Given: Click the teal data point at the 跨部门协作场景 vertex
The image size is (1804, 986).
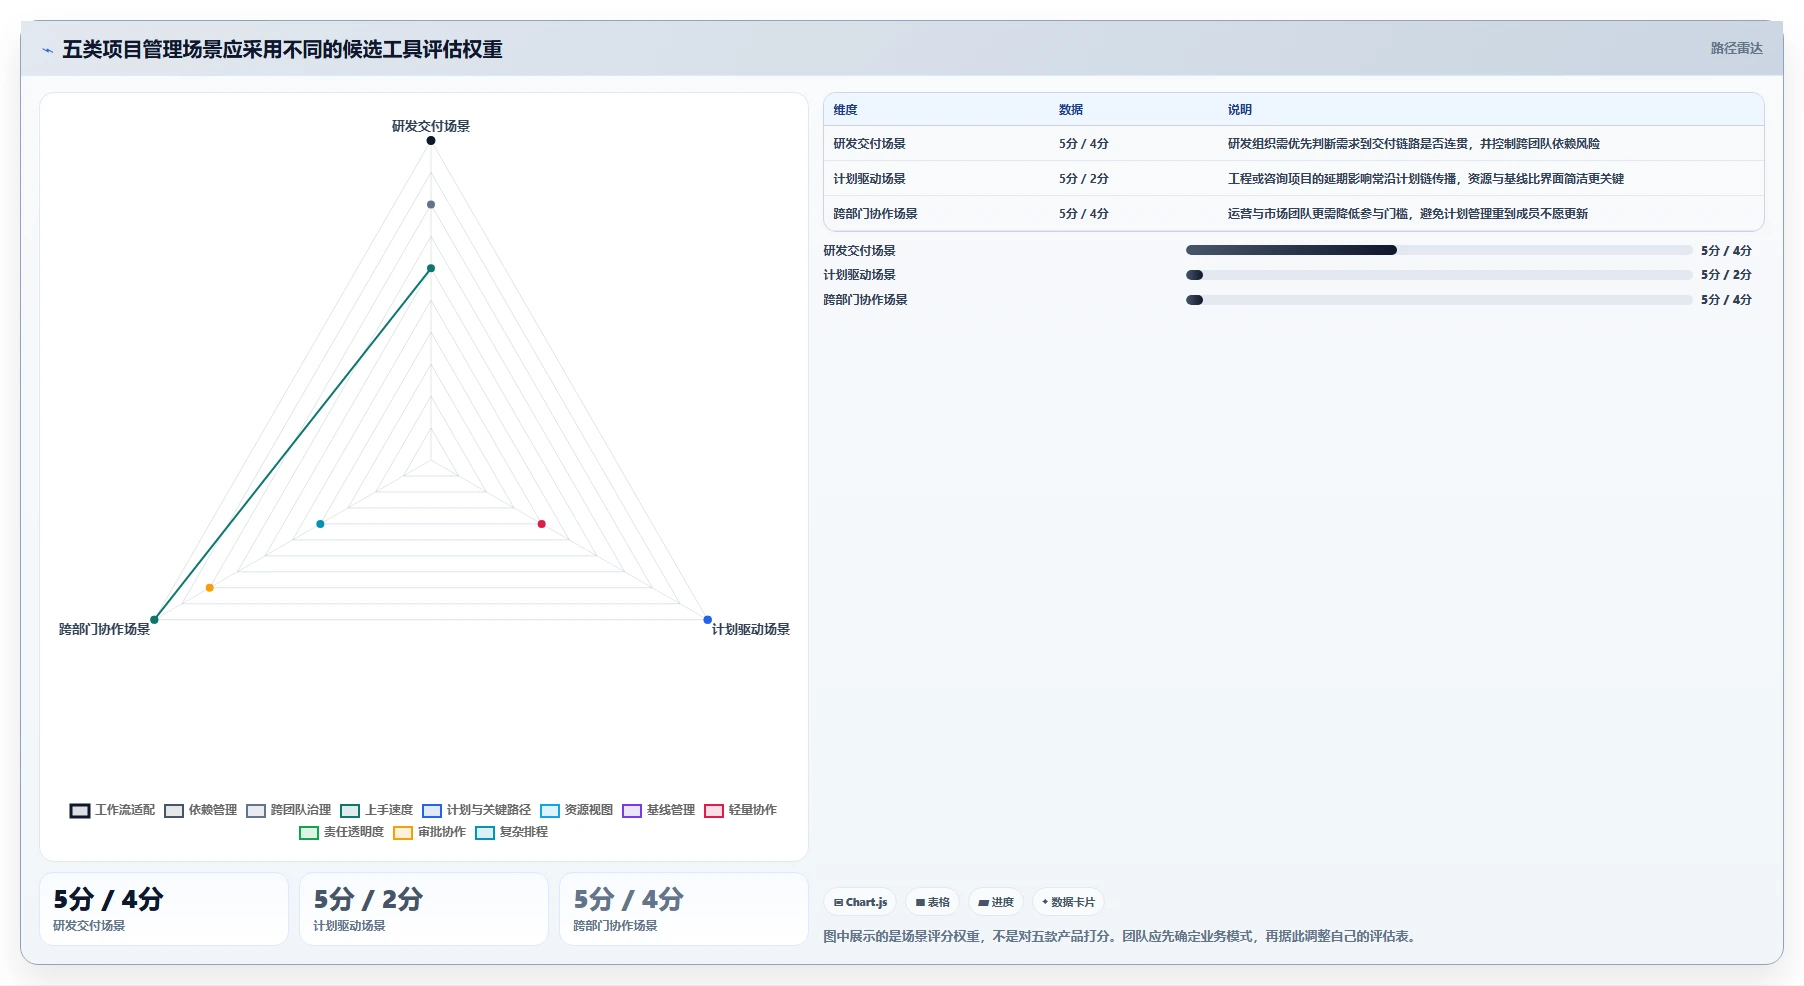Looking at the screenshot, I should (154, 620).
